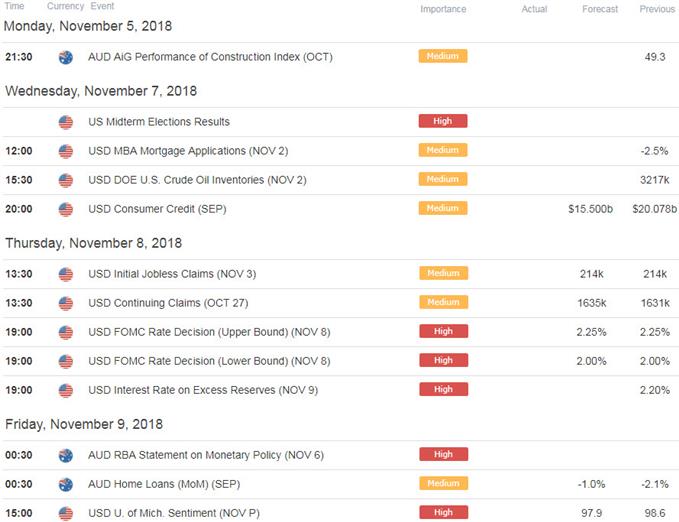Click US flag beside Consumer Credit (SEP)
Viewport: 679px width, 522px height.
tap(66, 209)
